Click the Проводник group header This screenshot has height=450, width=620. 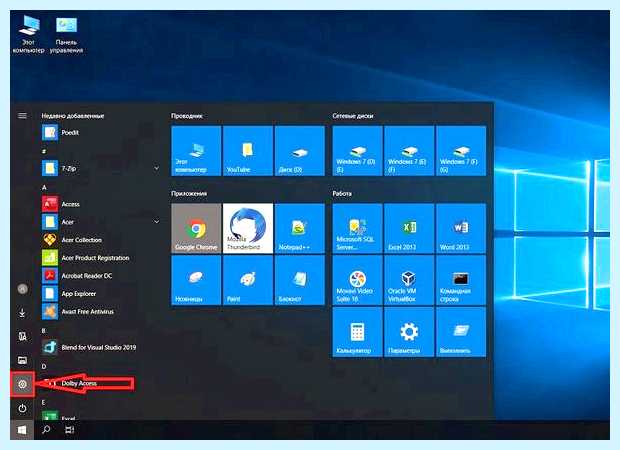tap(187, 116)
